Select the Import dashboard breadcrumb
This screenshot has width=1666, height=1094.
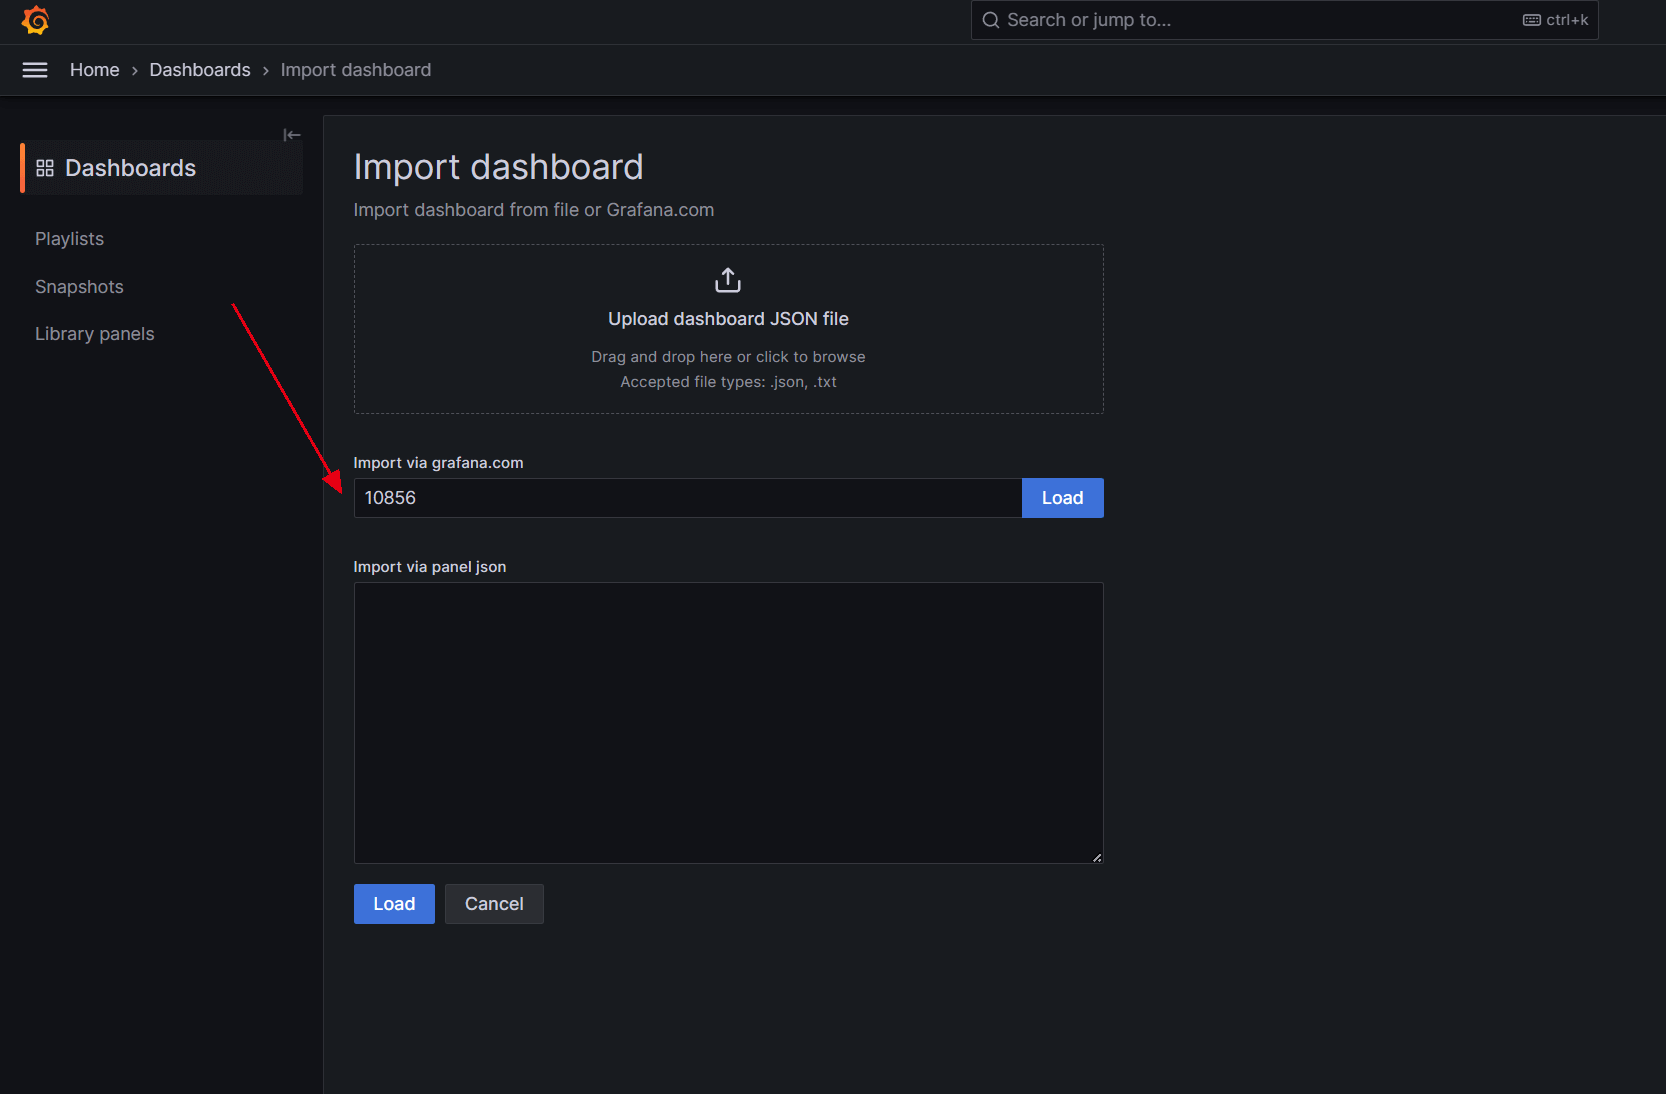(x=356, y=70)
